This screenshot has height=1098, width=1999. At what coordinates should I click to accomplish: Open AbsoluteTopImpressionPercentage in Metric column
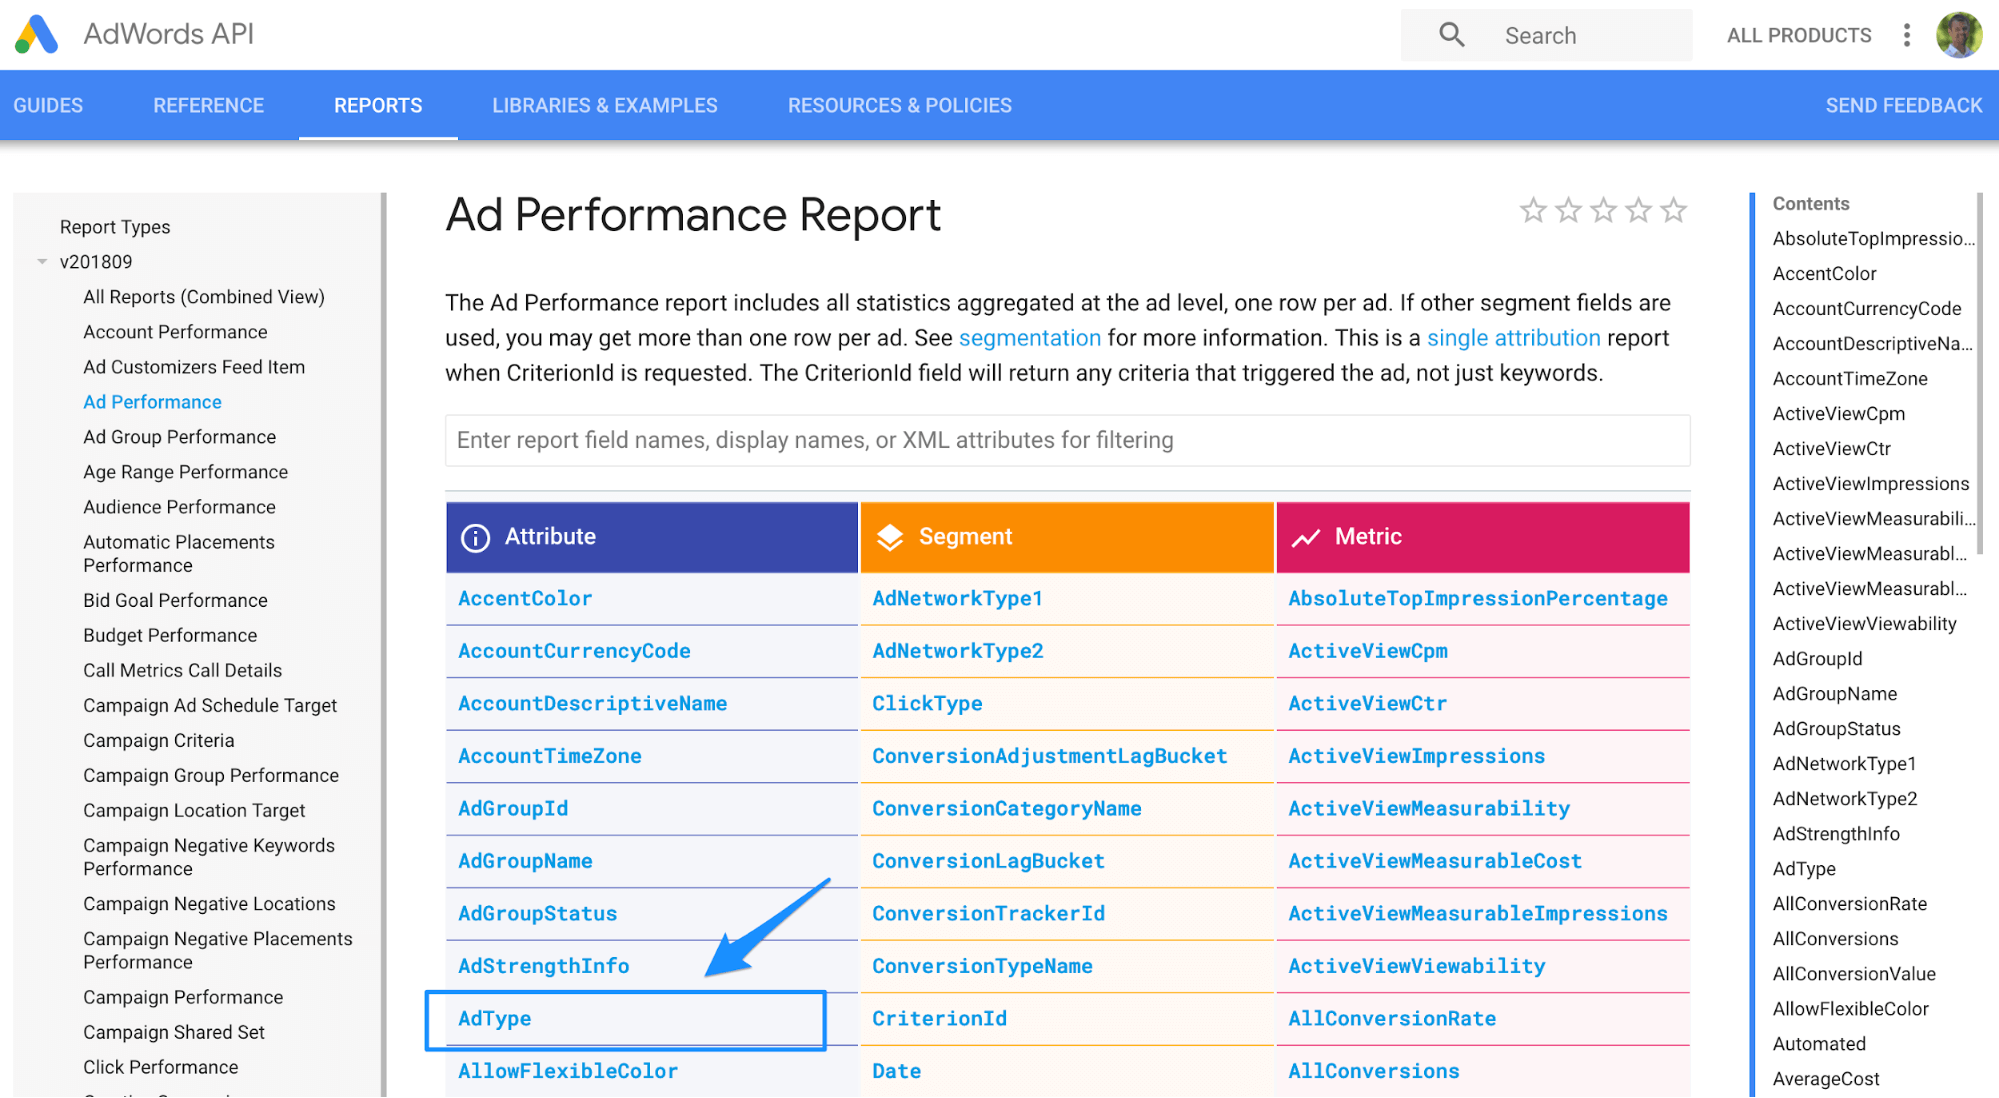click(1478, 598)
